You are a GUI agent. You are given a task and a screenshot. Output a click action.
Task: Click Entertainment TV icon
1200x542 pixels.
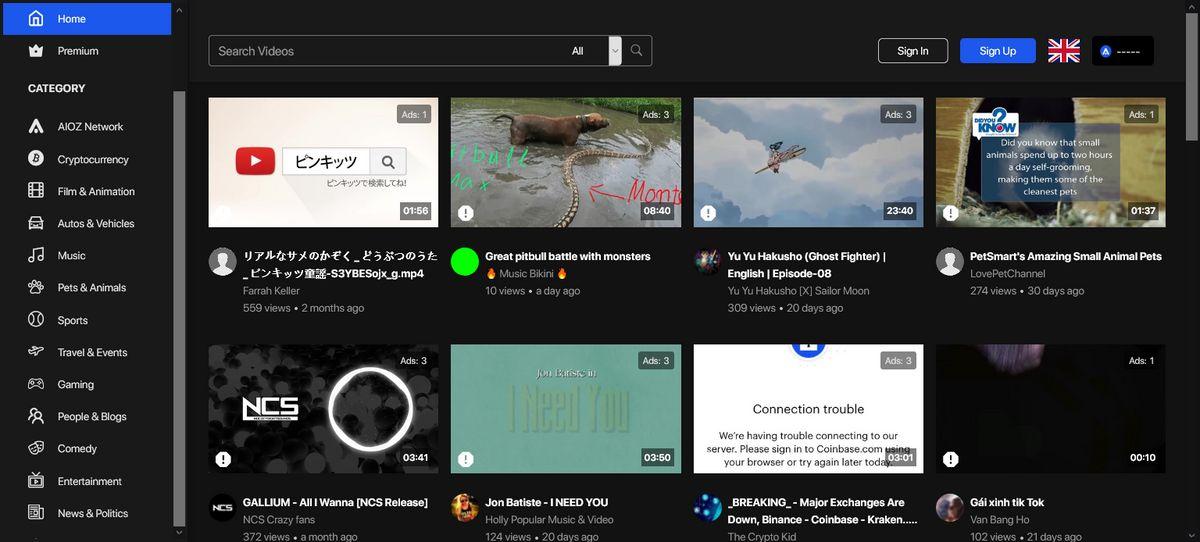[36, 481]
